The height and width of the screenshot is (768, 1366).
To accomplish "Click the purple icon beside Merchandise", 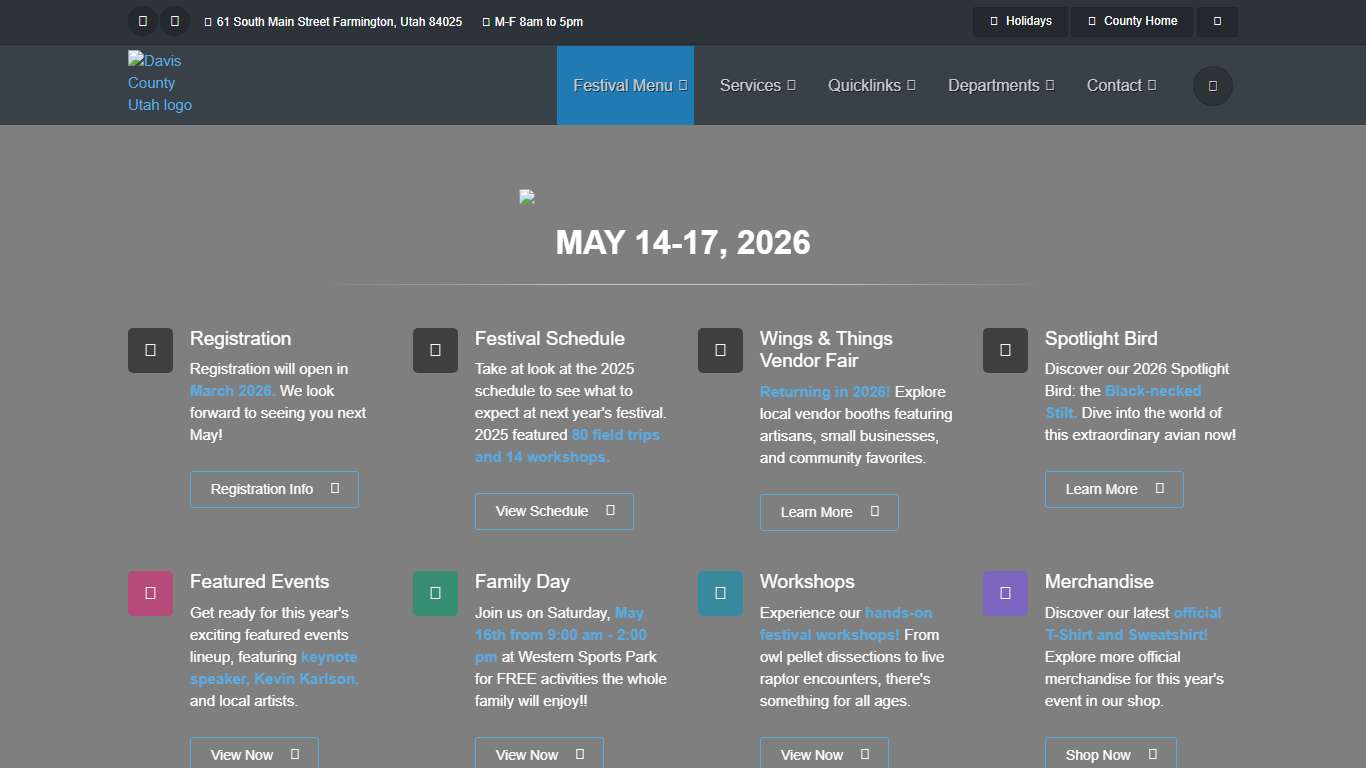I will pos(1005,593).
